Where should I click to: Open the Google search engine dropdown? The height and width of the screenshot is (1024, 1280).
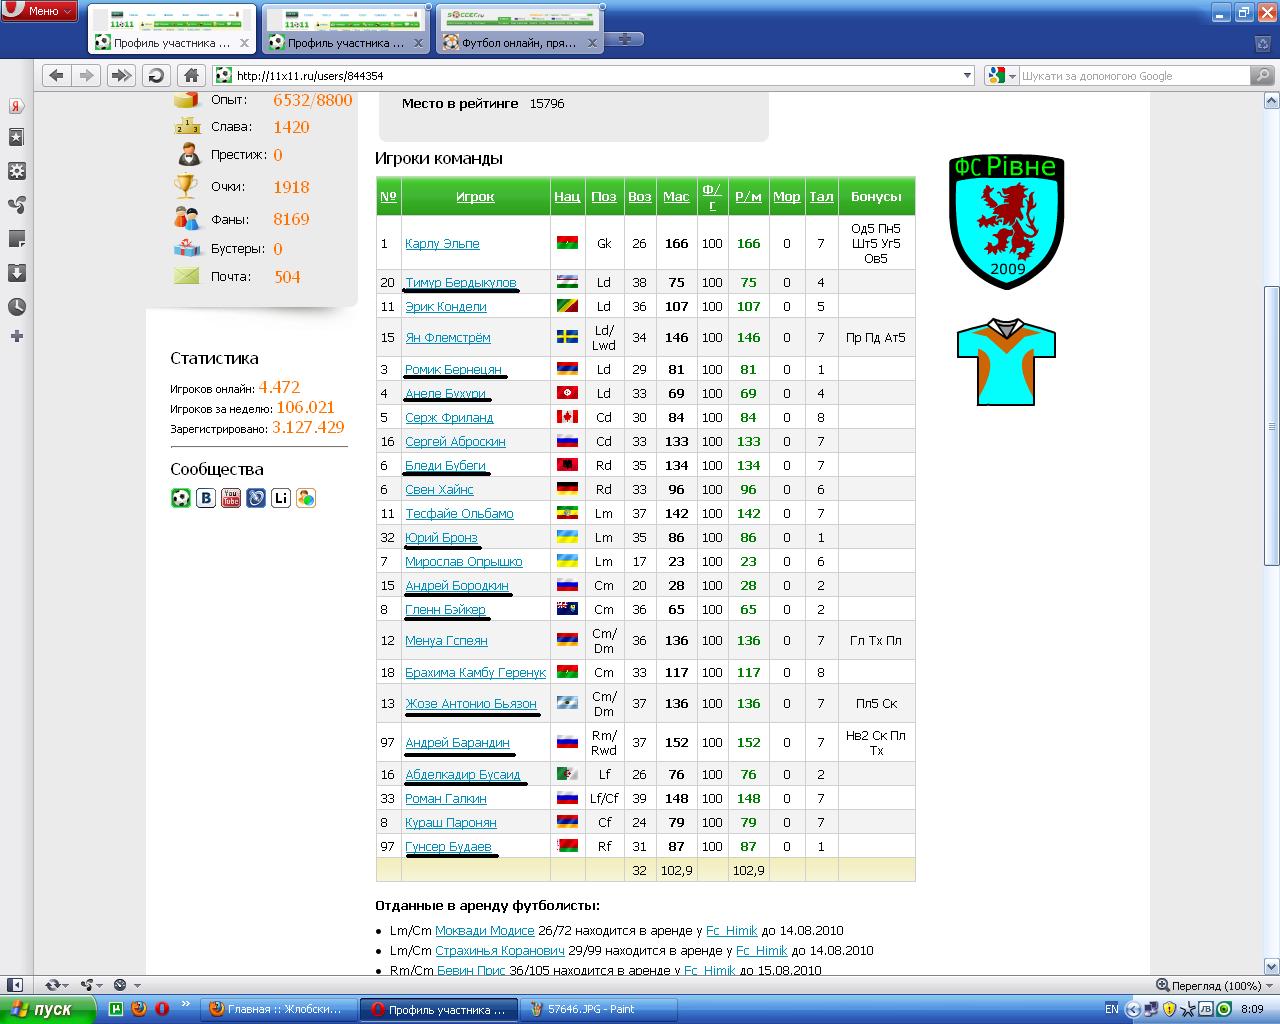pos(1000,76)
